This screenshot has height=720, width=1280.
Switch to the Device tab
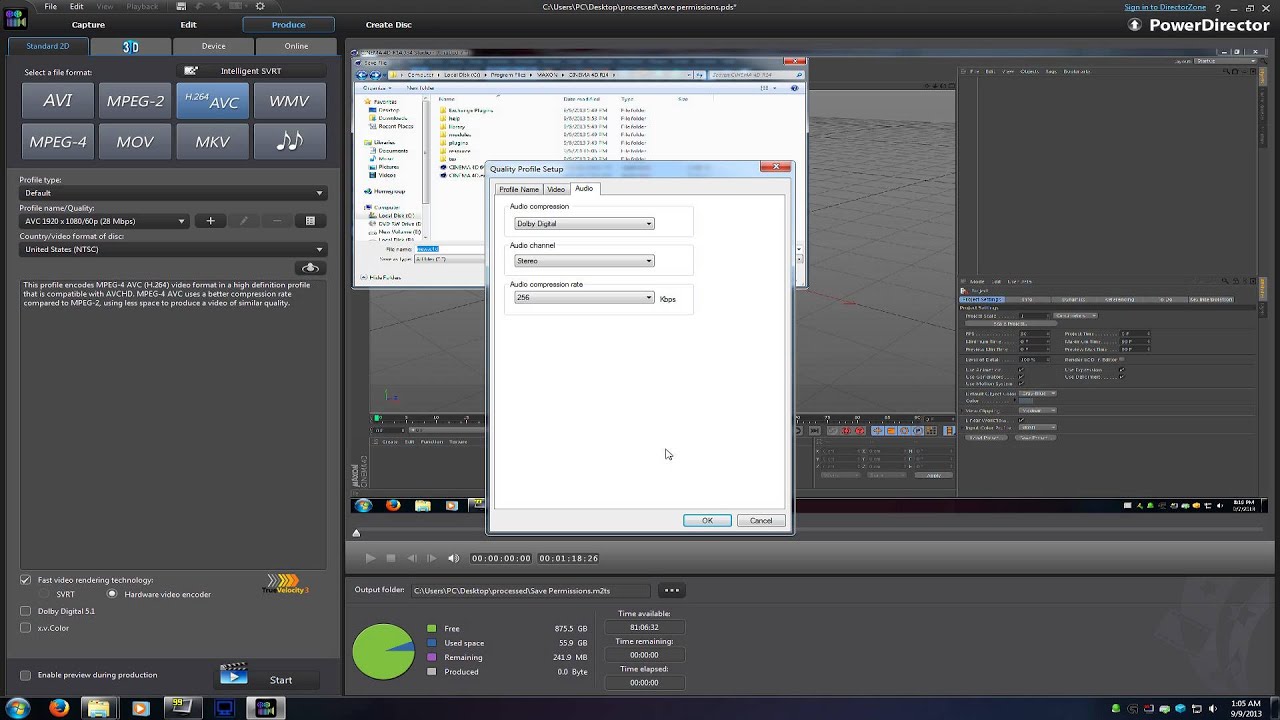coord(213,46)
